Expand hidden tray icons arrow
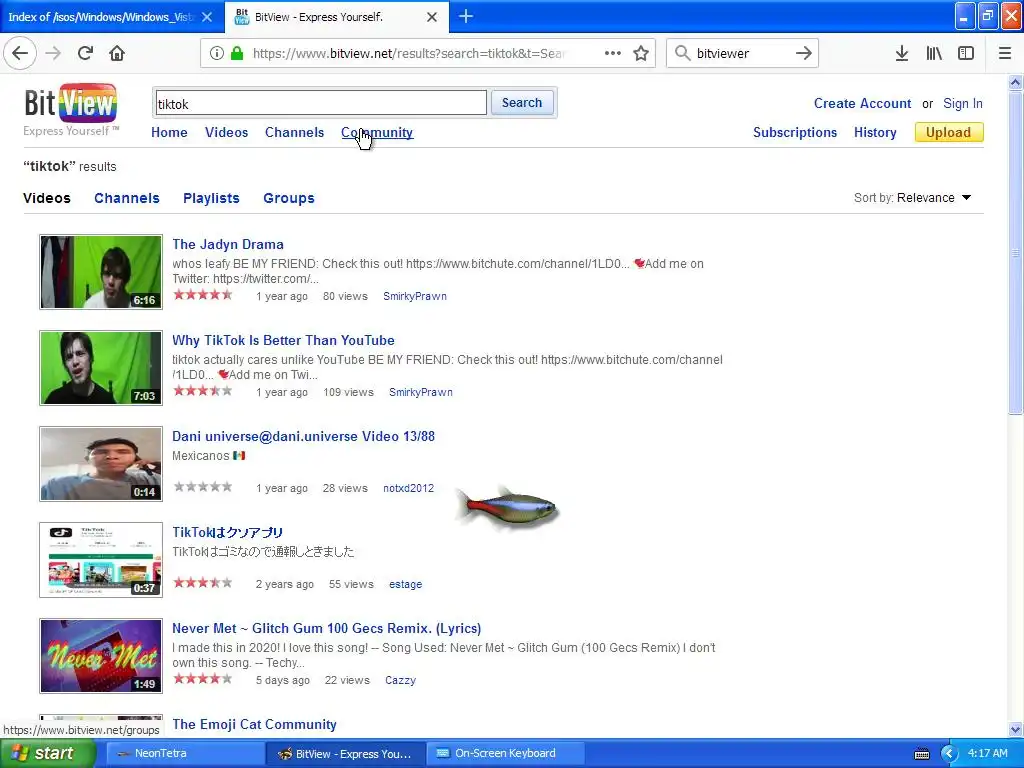This screenshot has width=1024, height=768. coord(949,754)
